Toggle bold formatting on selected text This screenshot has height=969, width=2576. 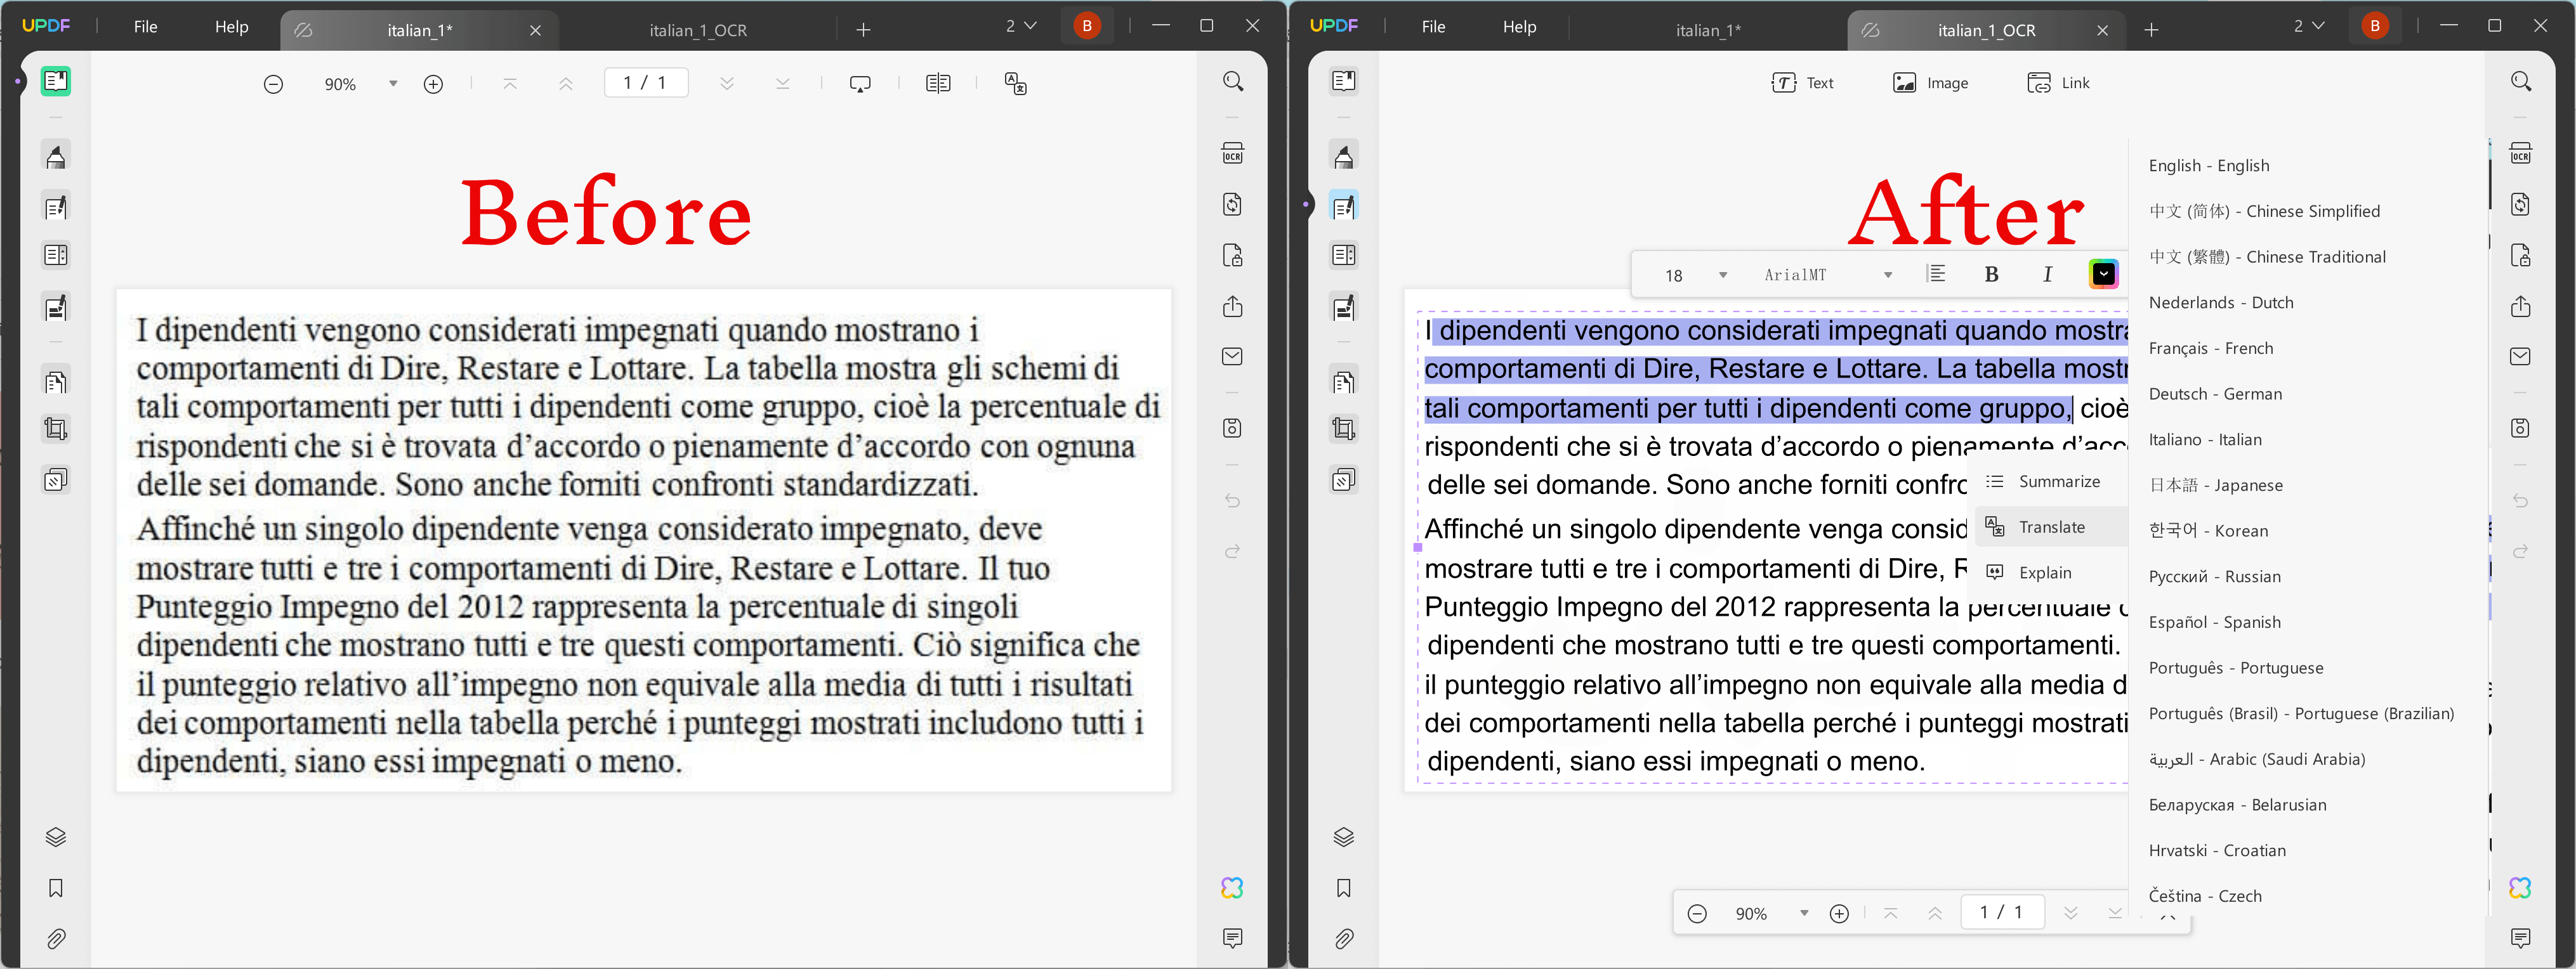click(x=1991, y=274)
